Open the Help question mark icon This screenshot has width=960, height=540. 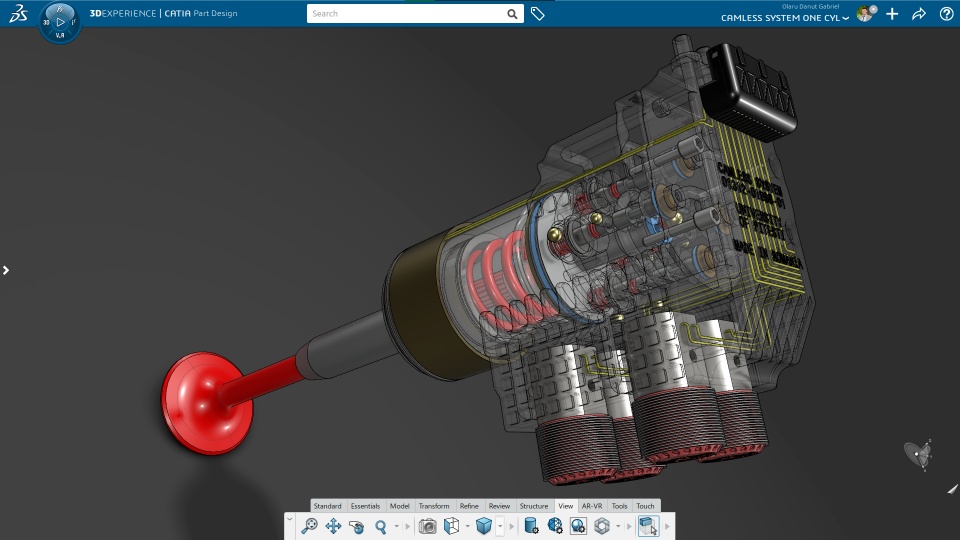tap(946, 14)
